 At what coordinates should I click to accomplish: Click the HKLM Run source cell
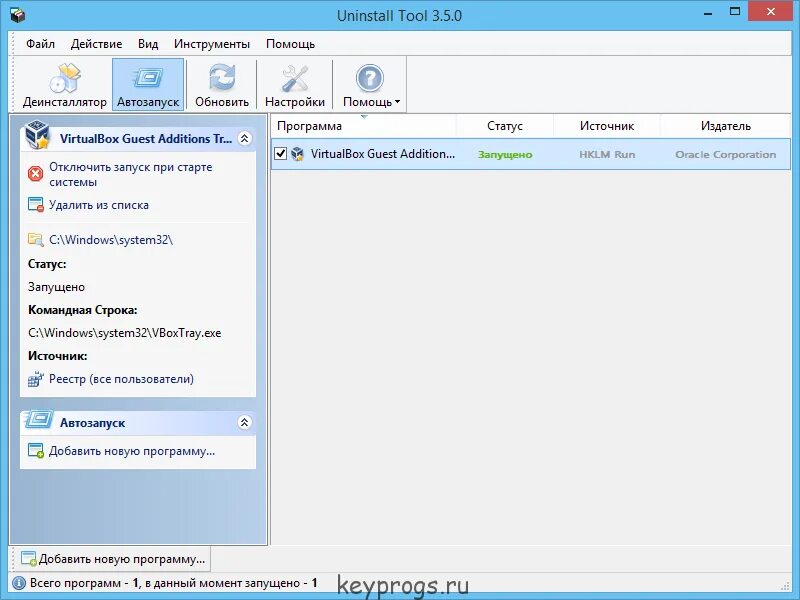coord(607,154)
